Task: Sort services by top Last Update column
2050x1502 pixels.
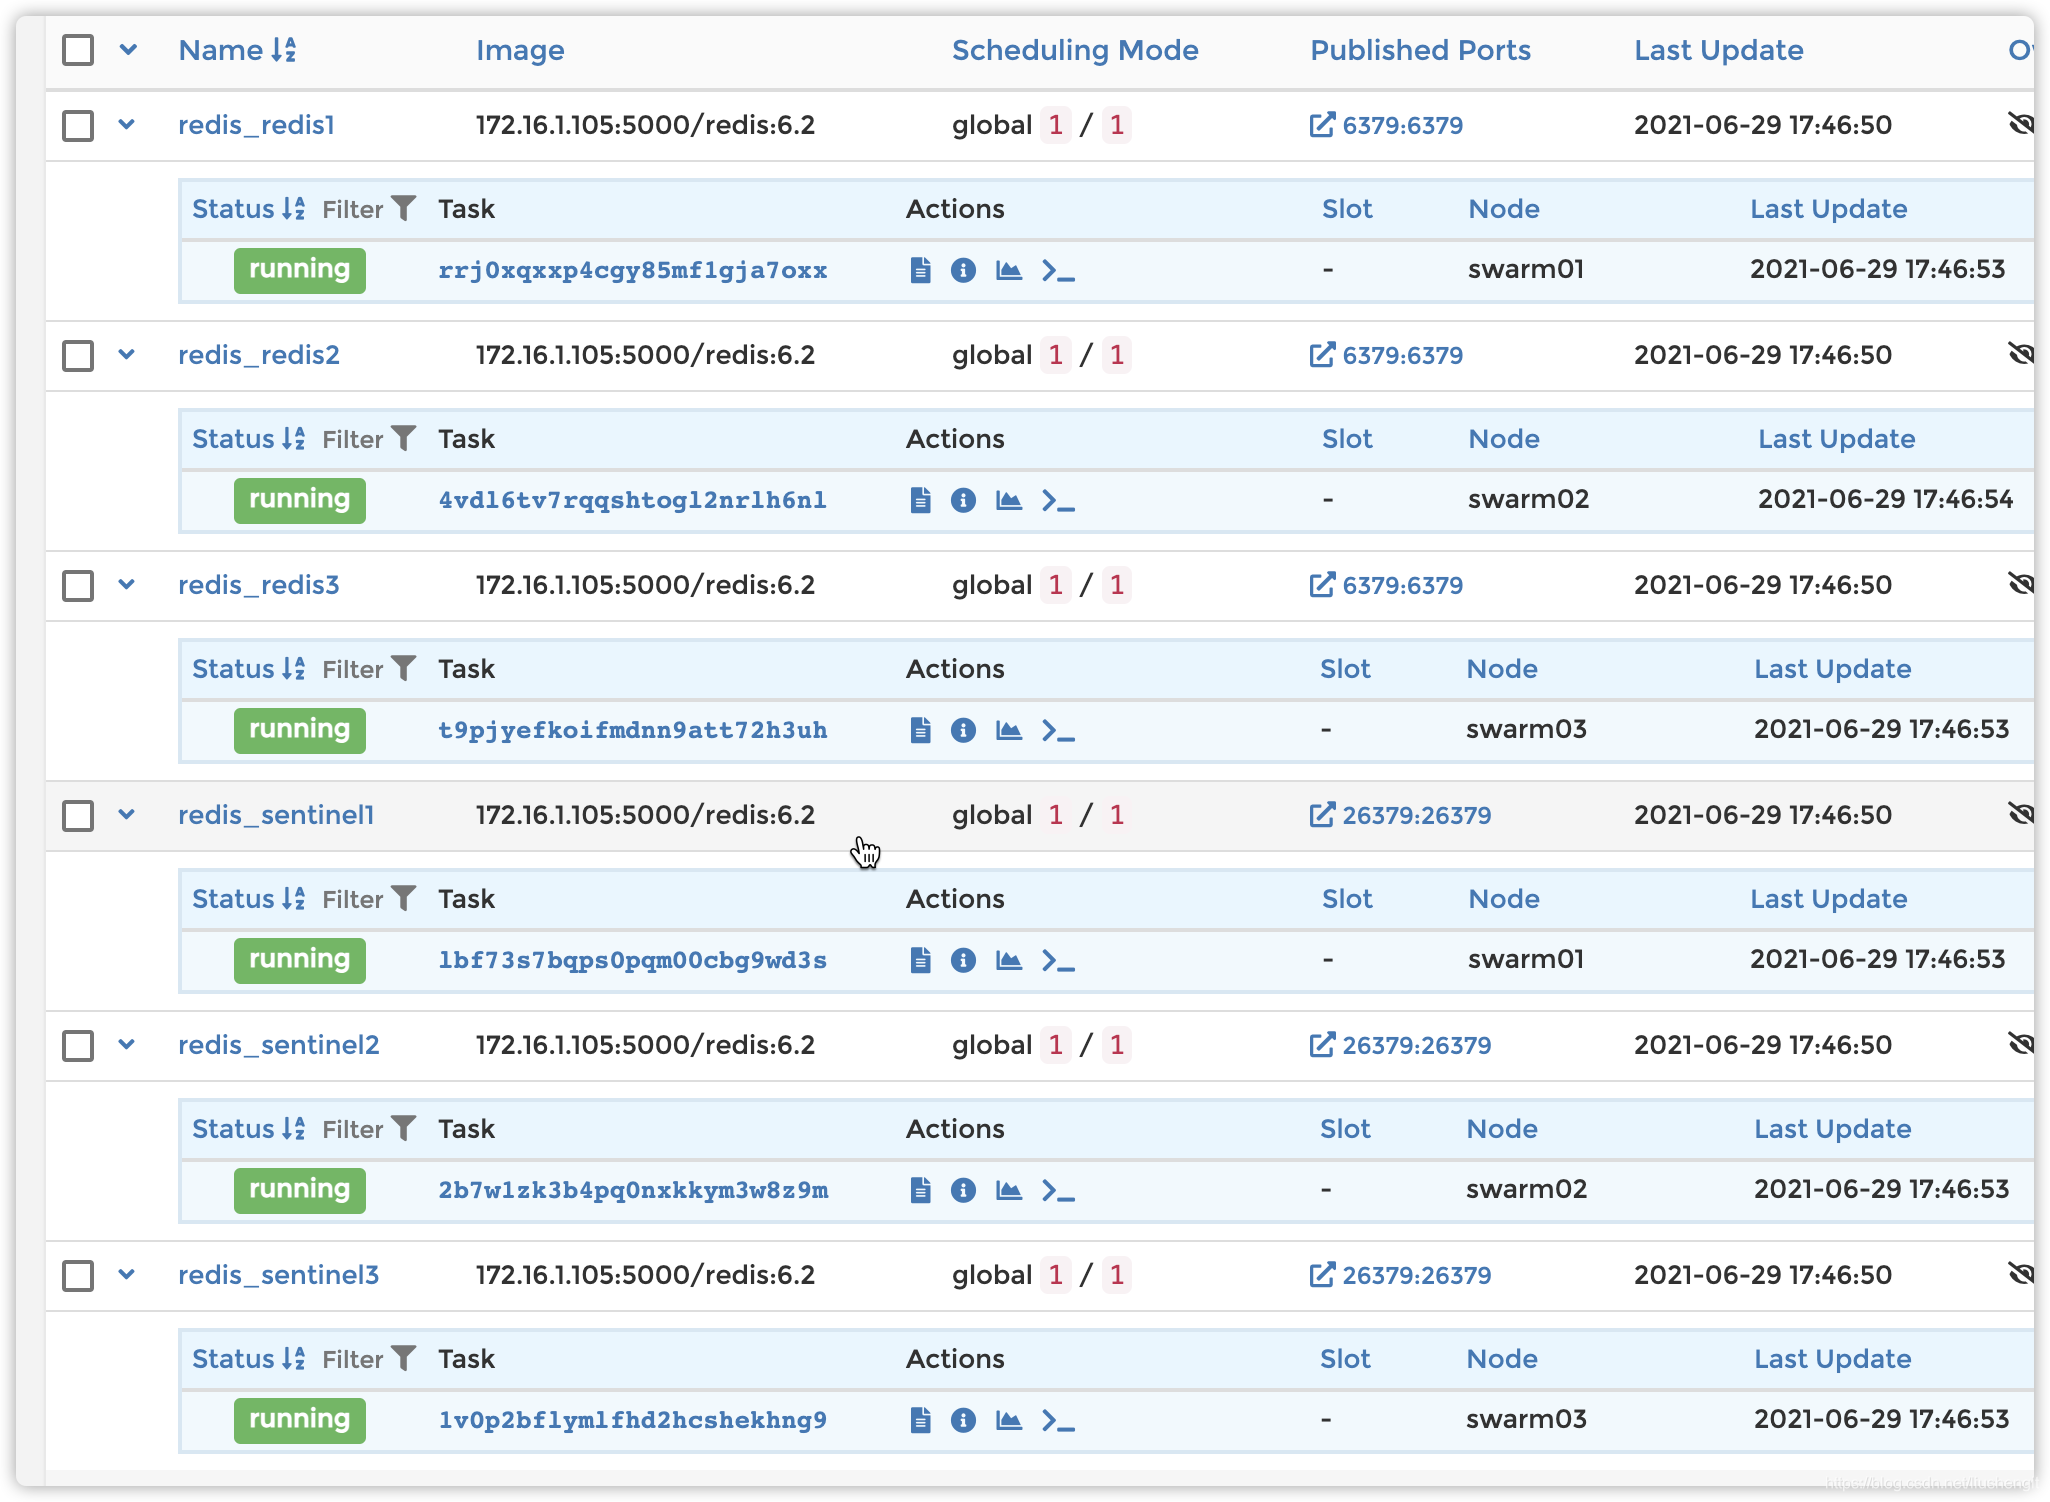Action: 1719,50
